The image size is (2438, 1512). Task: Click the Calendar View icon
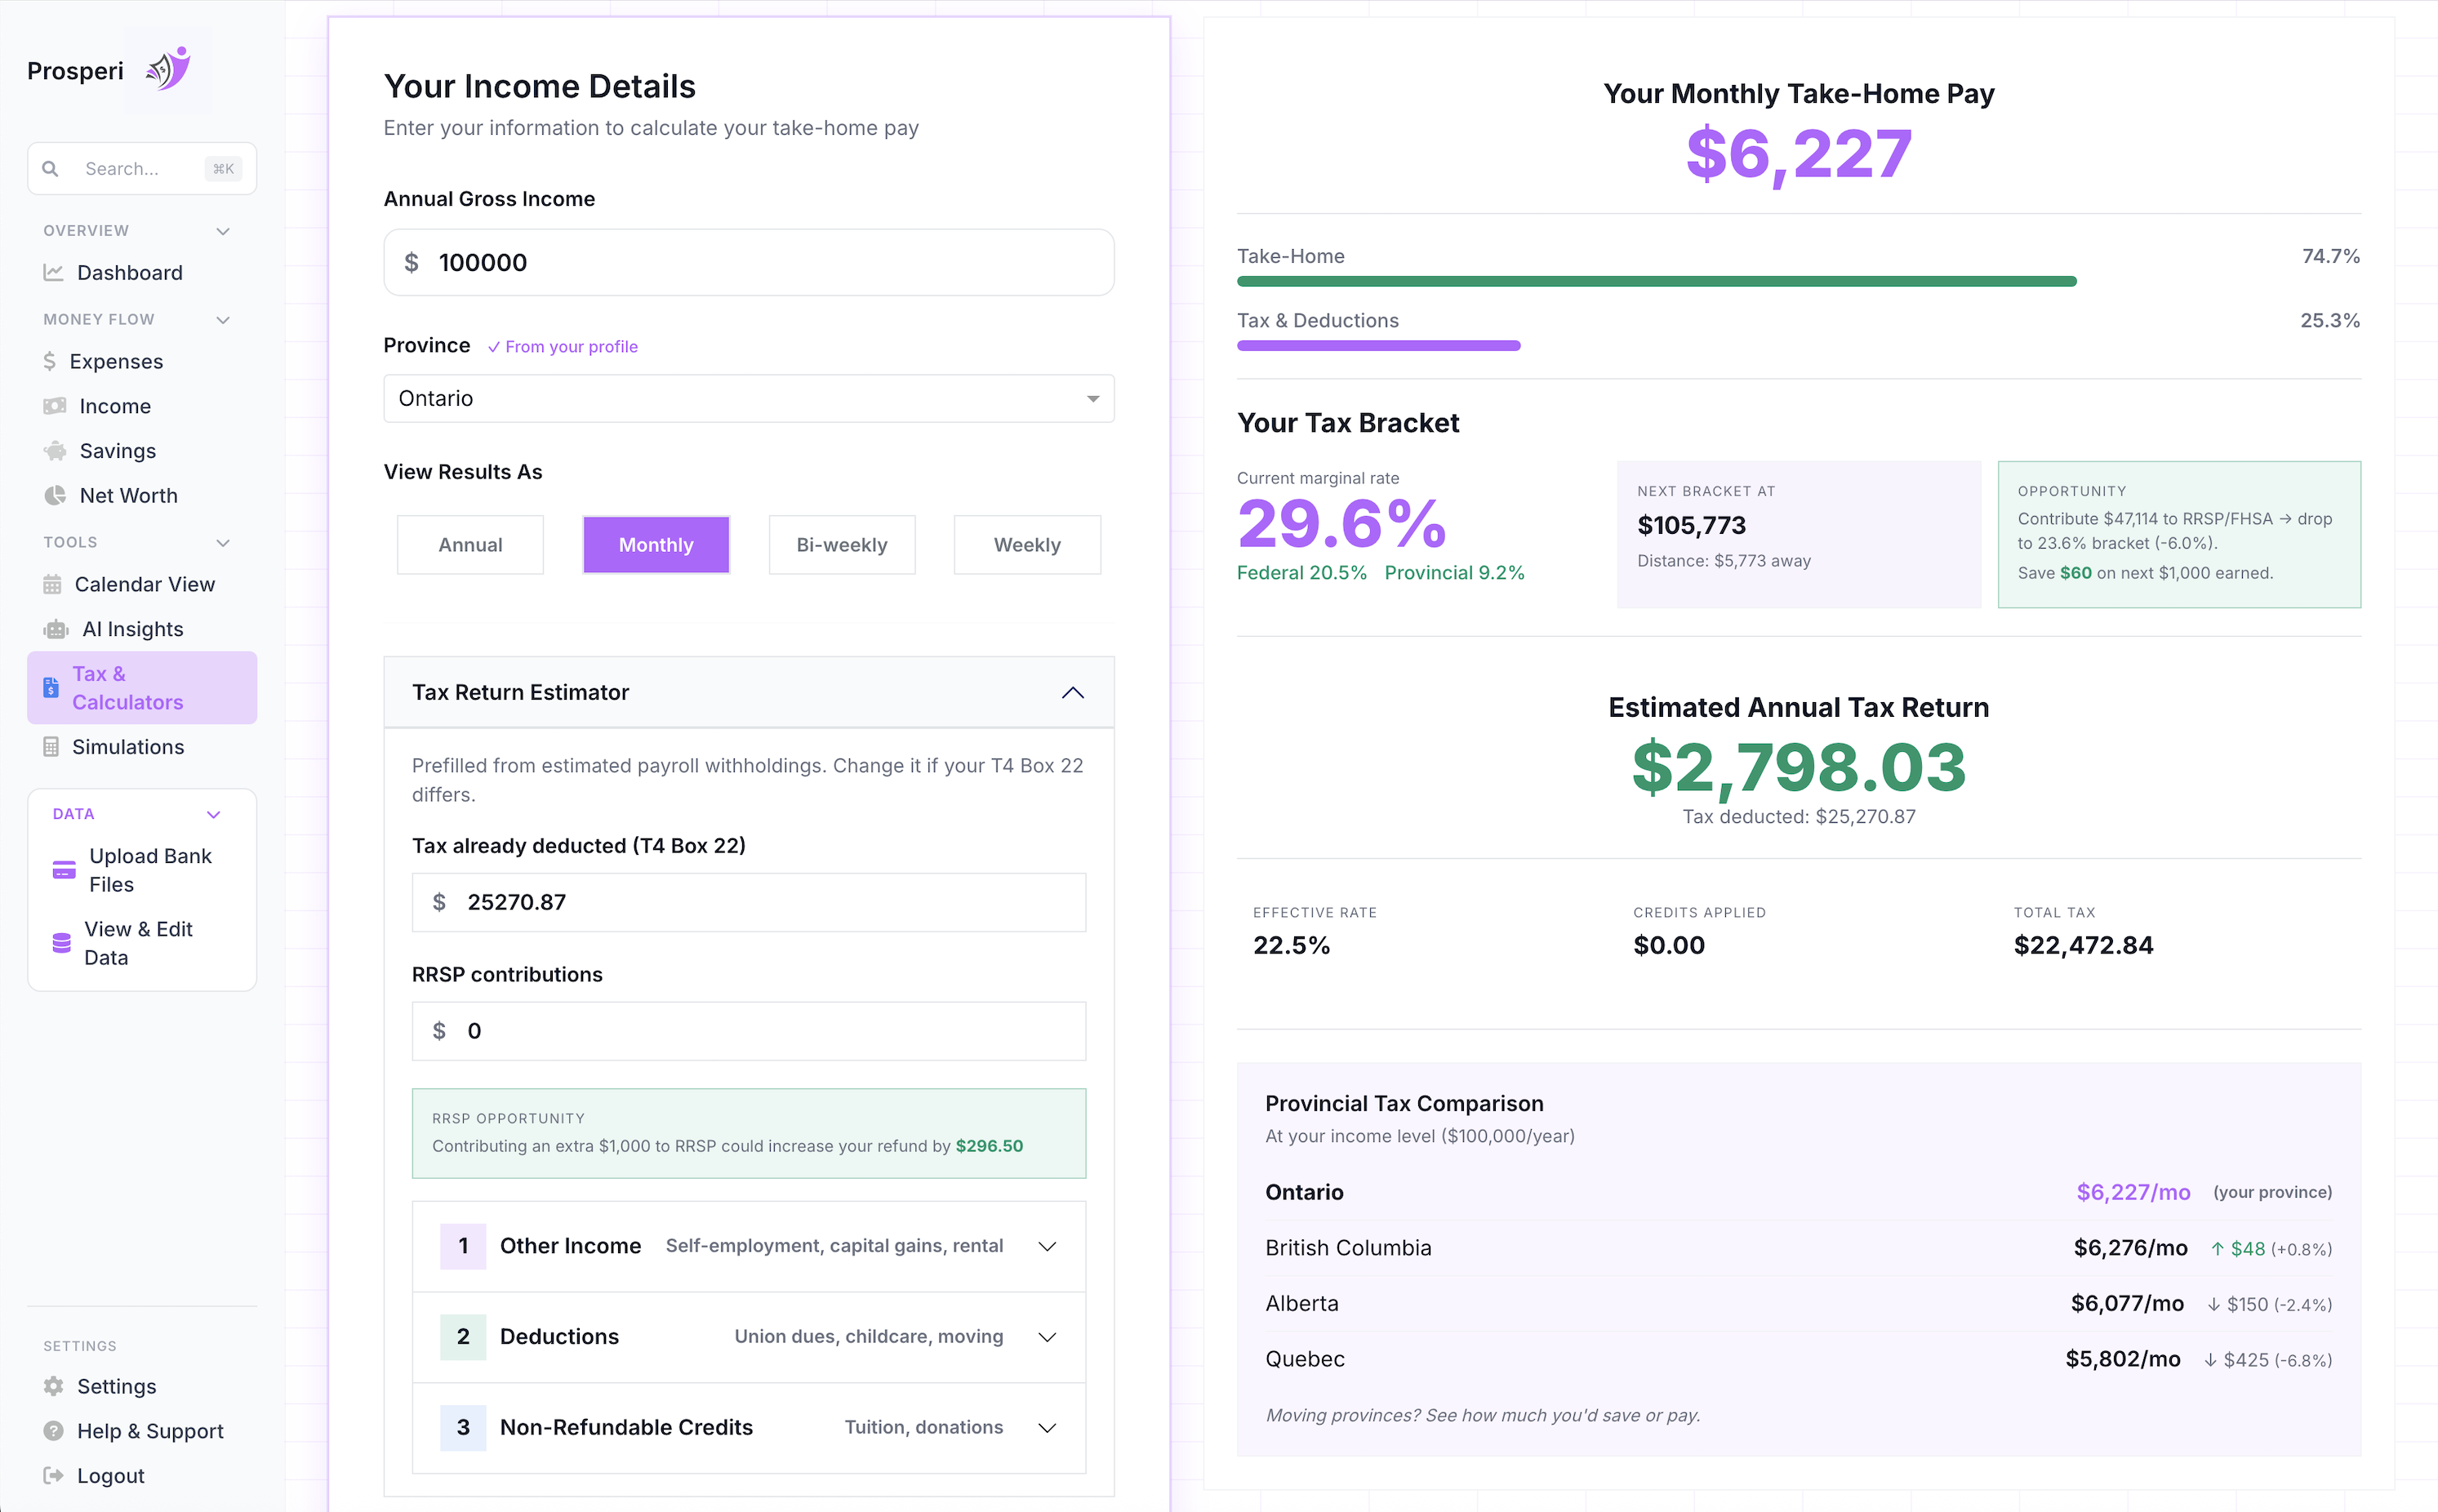52,584
